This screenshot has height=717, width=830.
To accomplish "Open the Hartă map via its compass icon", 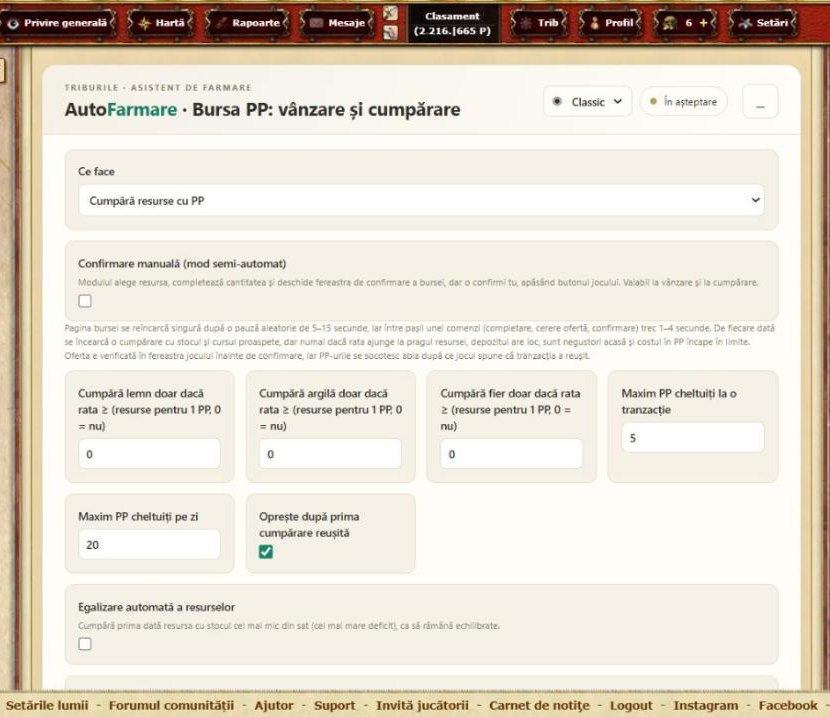I will click(x=144, y=23).
